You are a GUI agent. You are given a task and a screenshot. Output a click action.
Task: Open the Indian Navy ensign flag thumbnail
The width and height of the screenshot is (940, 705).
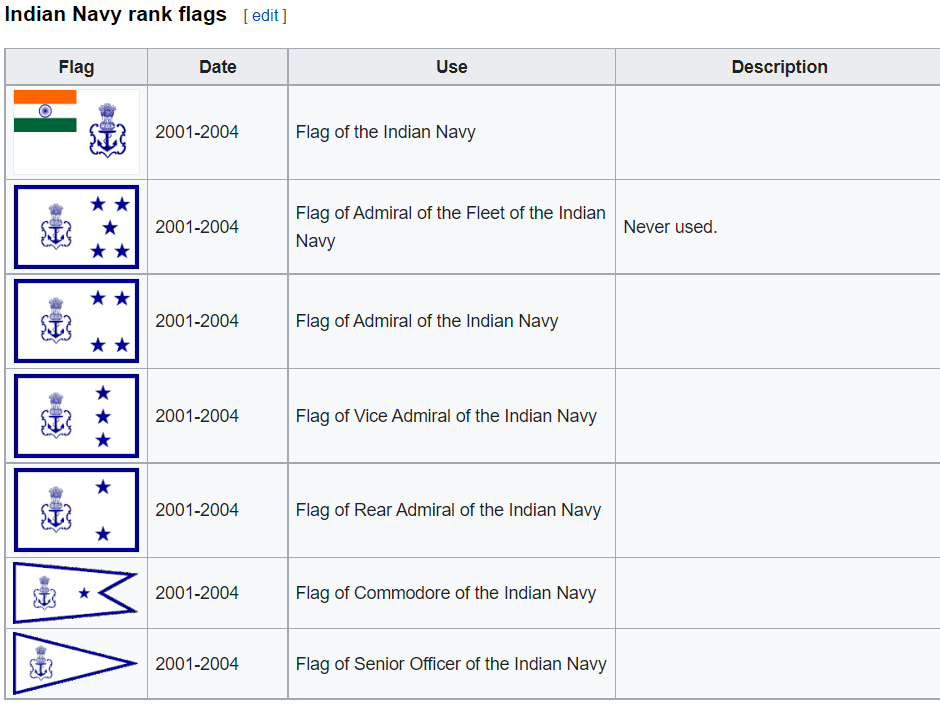[x=76, y=132]
